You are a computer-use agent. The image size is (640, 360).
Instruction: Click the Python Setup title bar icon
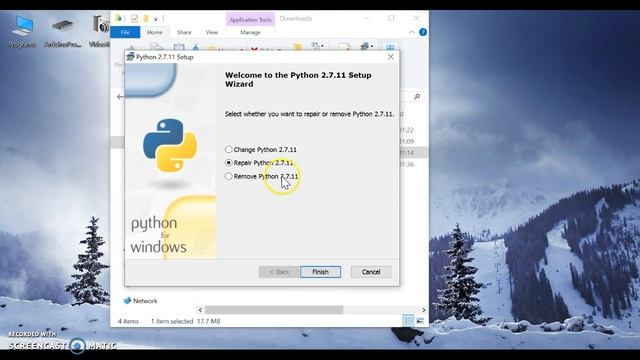pyautogui.click(x=131, y=57)
